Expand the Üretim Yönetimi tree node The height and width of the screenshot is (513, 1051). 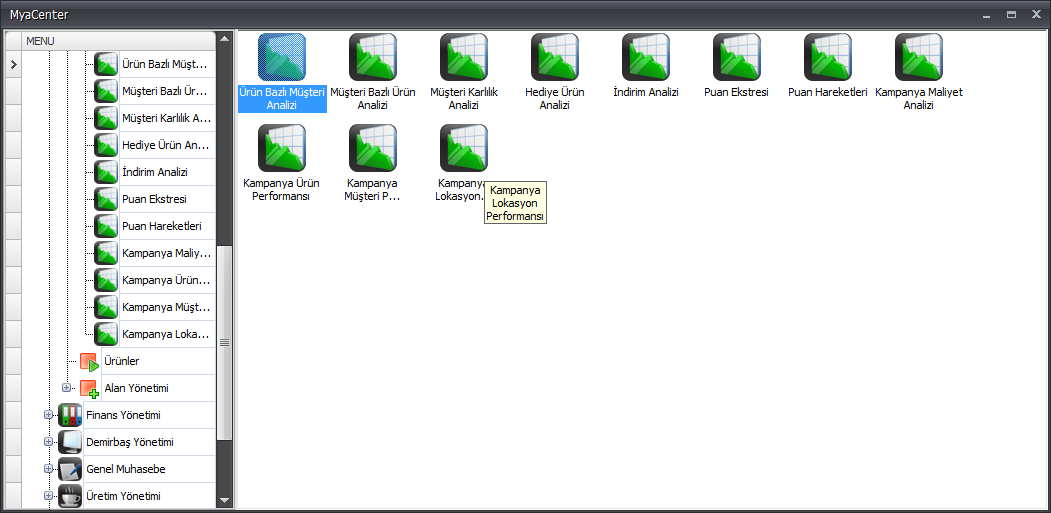pyautogui.click(x=48, y=496)
